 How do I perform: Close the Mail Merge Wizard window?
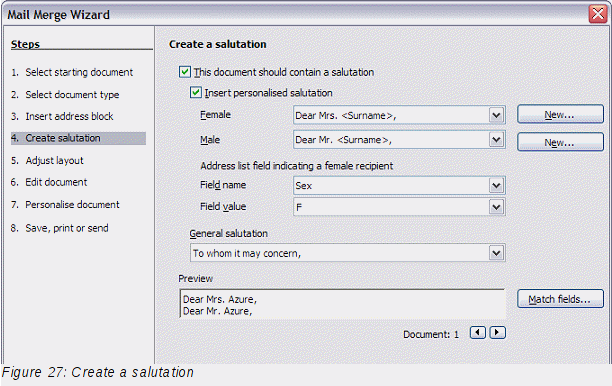[598, 14]
